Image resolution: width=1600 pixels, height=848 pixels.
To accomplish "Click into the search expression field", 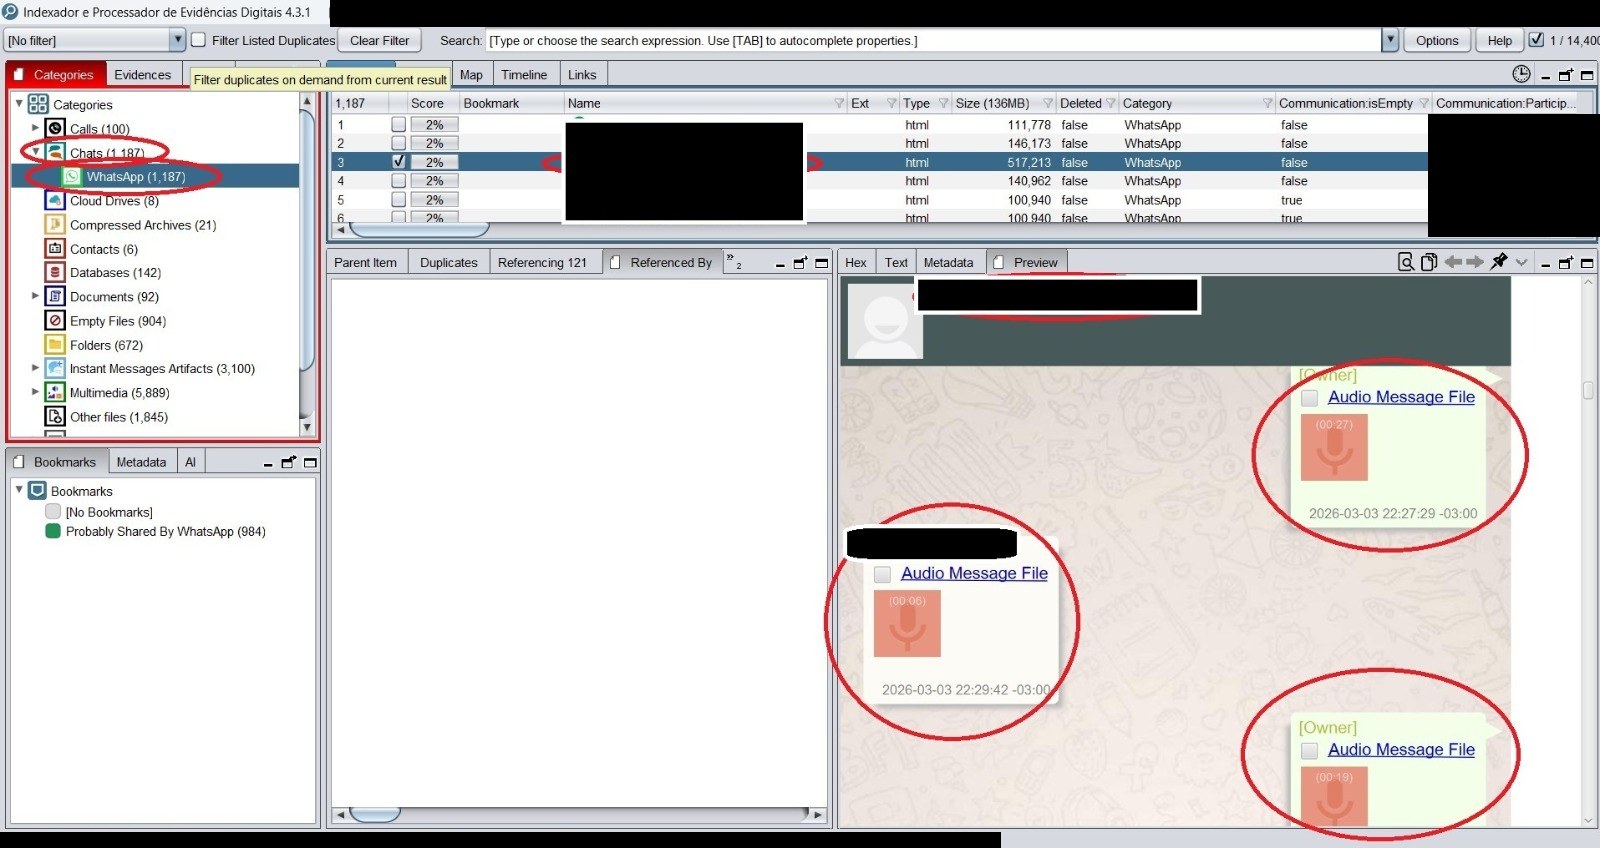I will [933, 40].
